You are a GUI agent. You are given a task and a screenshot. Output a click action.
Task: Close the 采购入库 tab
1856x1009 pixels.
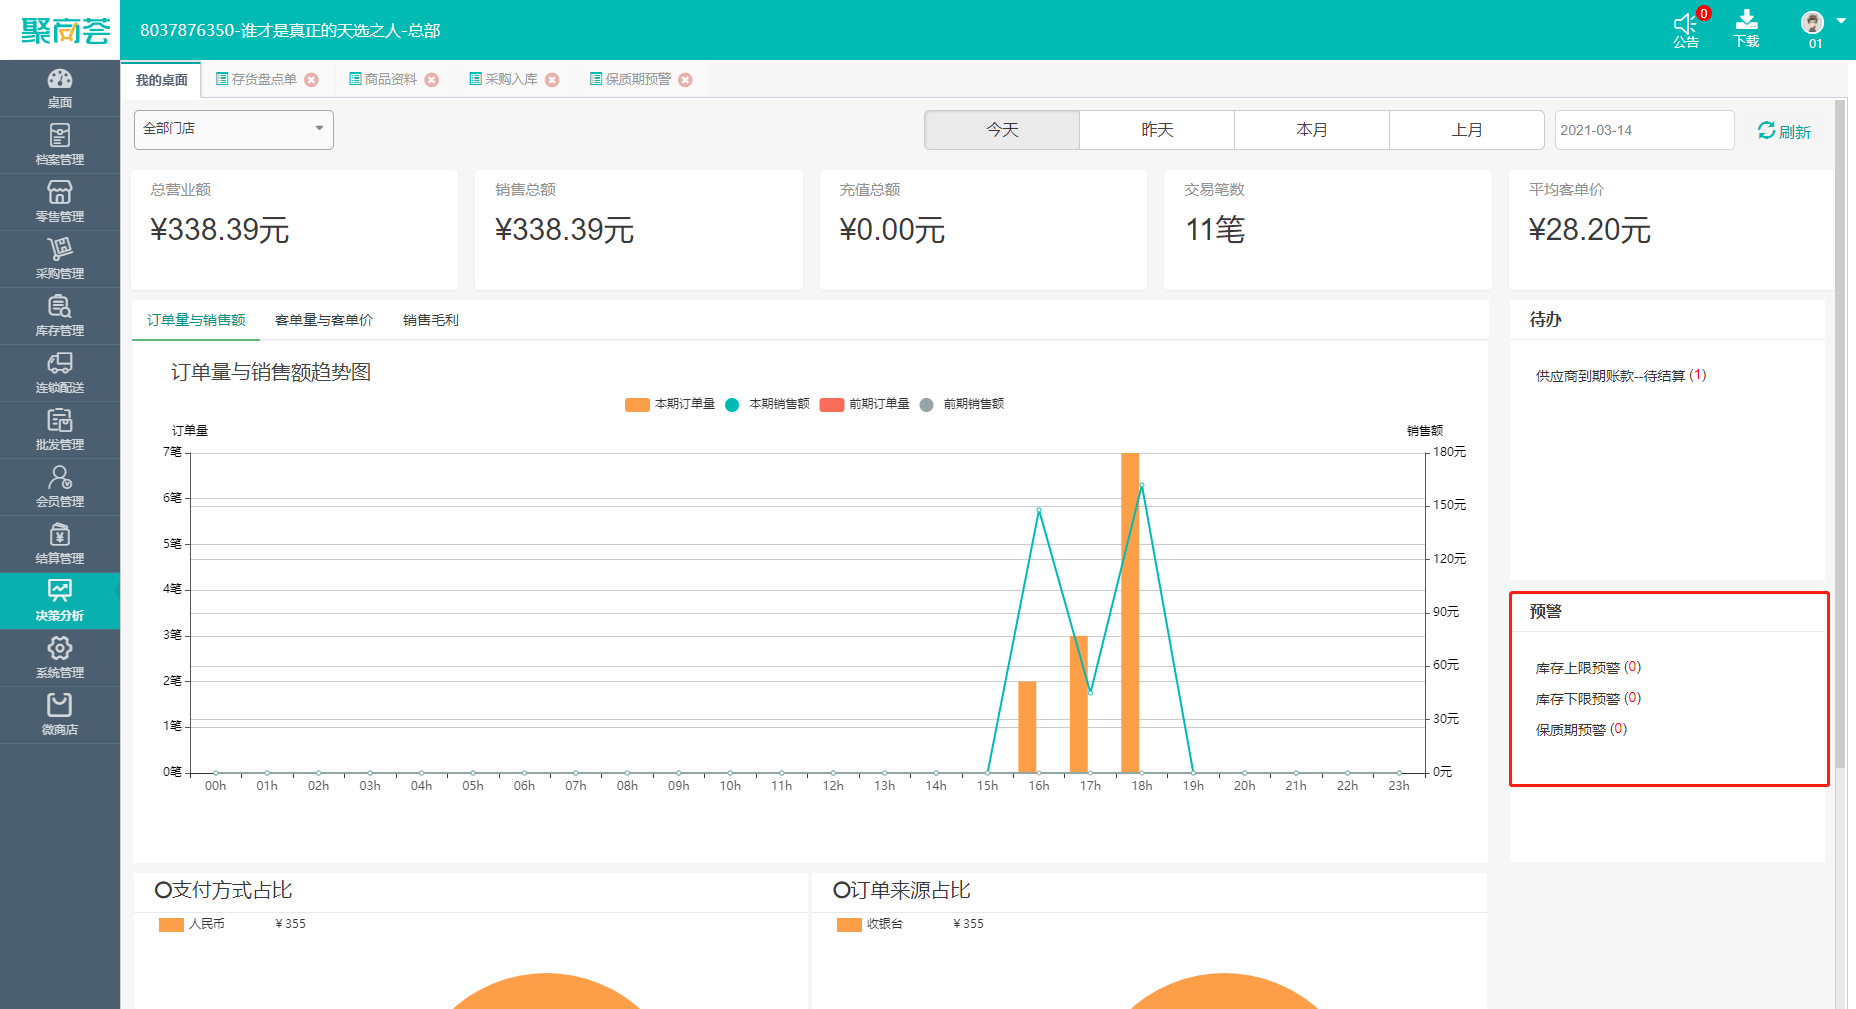click(x=553, y=80)
